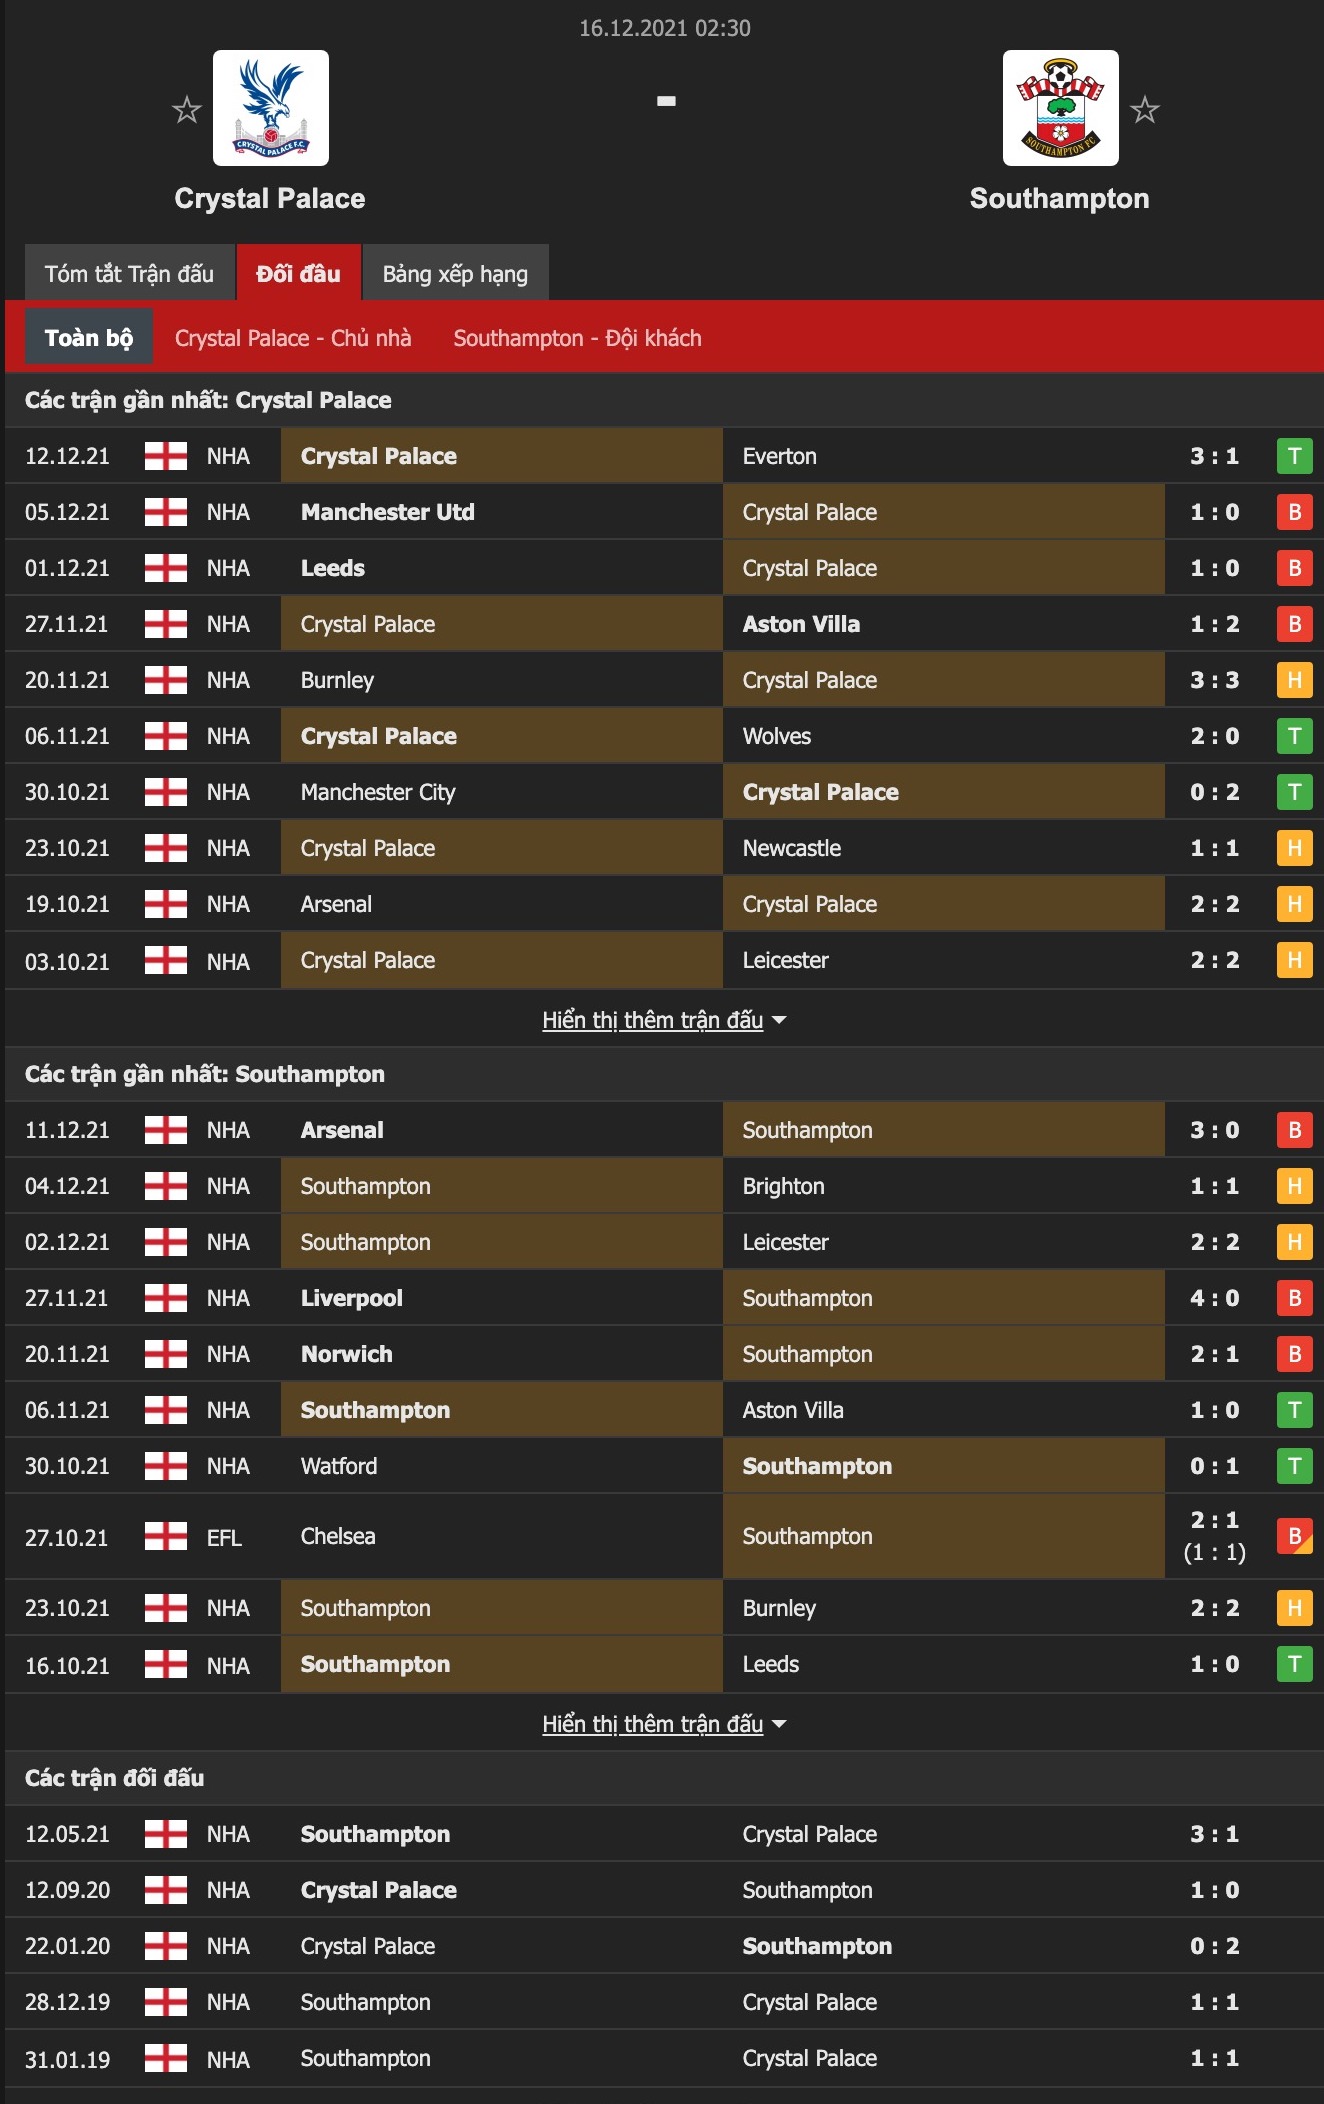This screenshot has height=2104, width=1324.
Task: Click the T badge for Southampton vs Leeds 16.10.21
Action: tap(1295, 1664)
